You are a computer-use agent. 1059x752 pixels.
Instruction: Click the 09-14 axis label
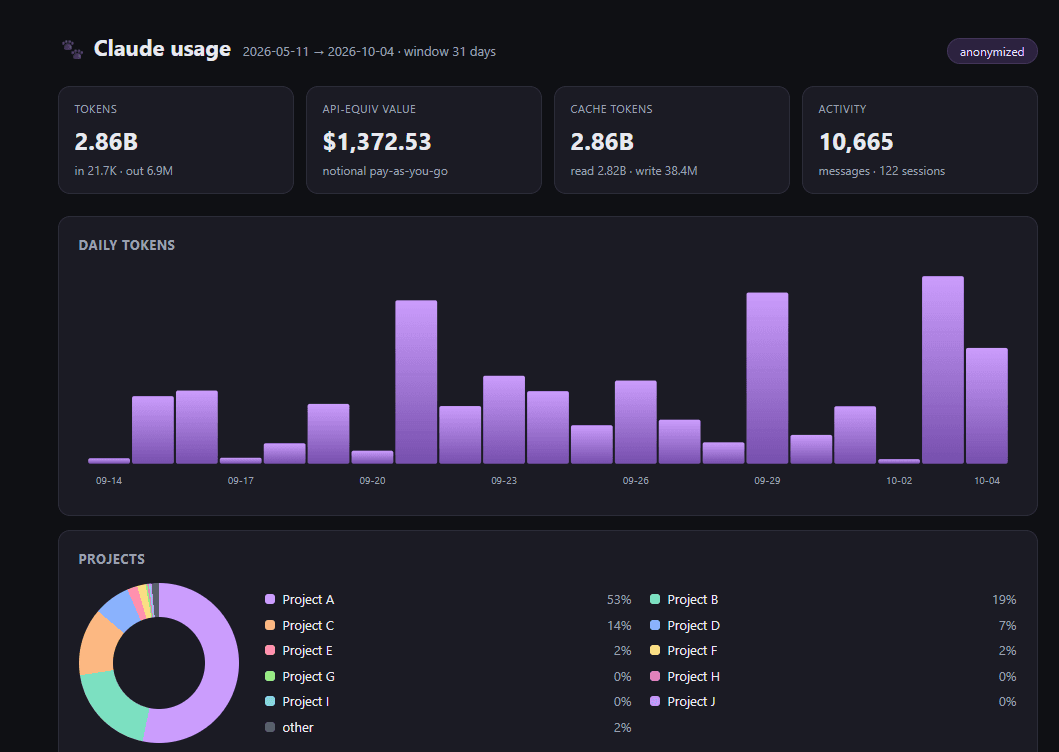pyautogui.click(x=109, y=480)
